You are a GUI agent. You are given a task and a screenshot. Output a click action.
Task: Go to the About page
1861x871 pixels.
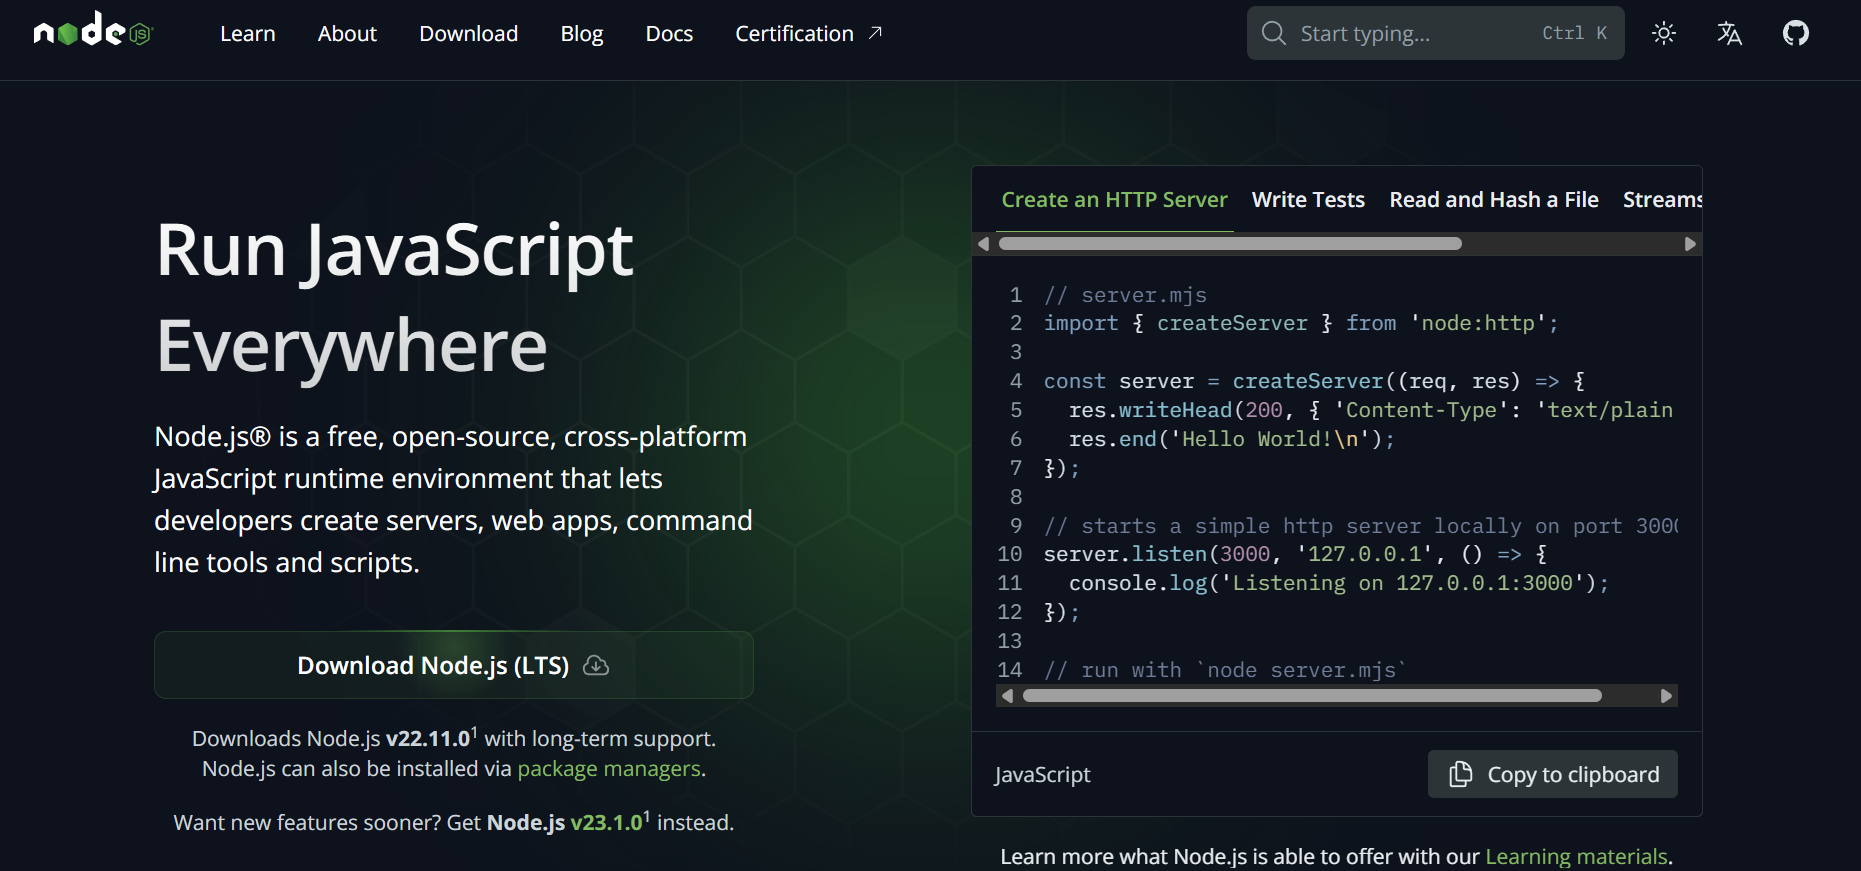347,34
